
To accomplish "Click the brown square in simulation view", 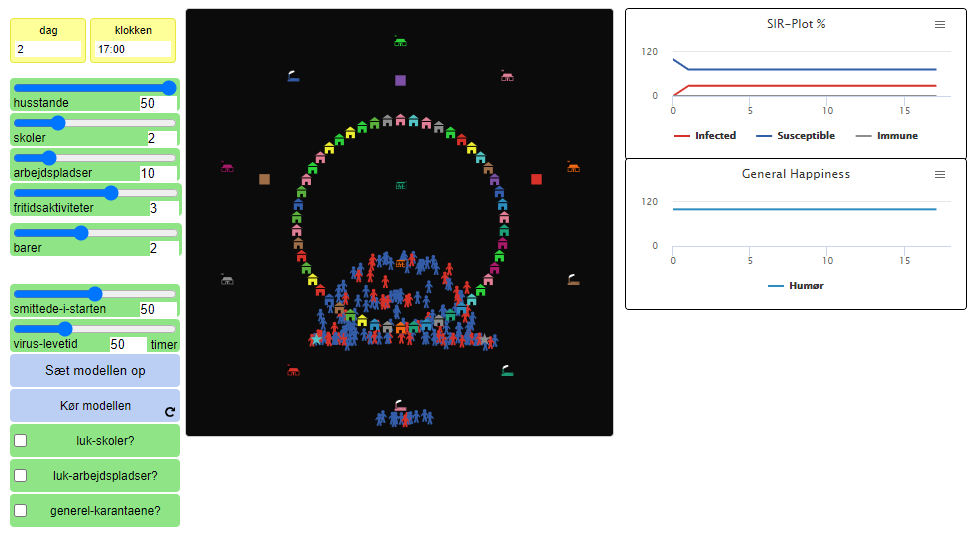I will point(264,179).
